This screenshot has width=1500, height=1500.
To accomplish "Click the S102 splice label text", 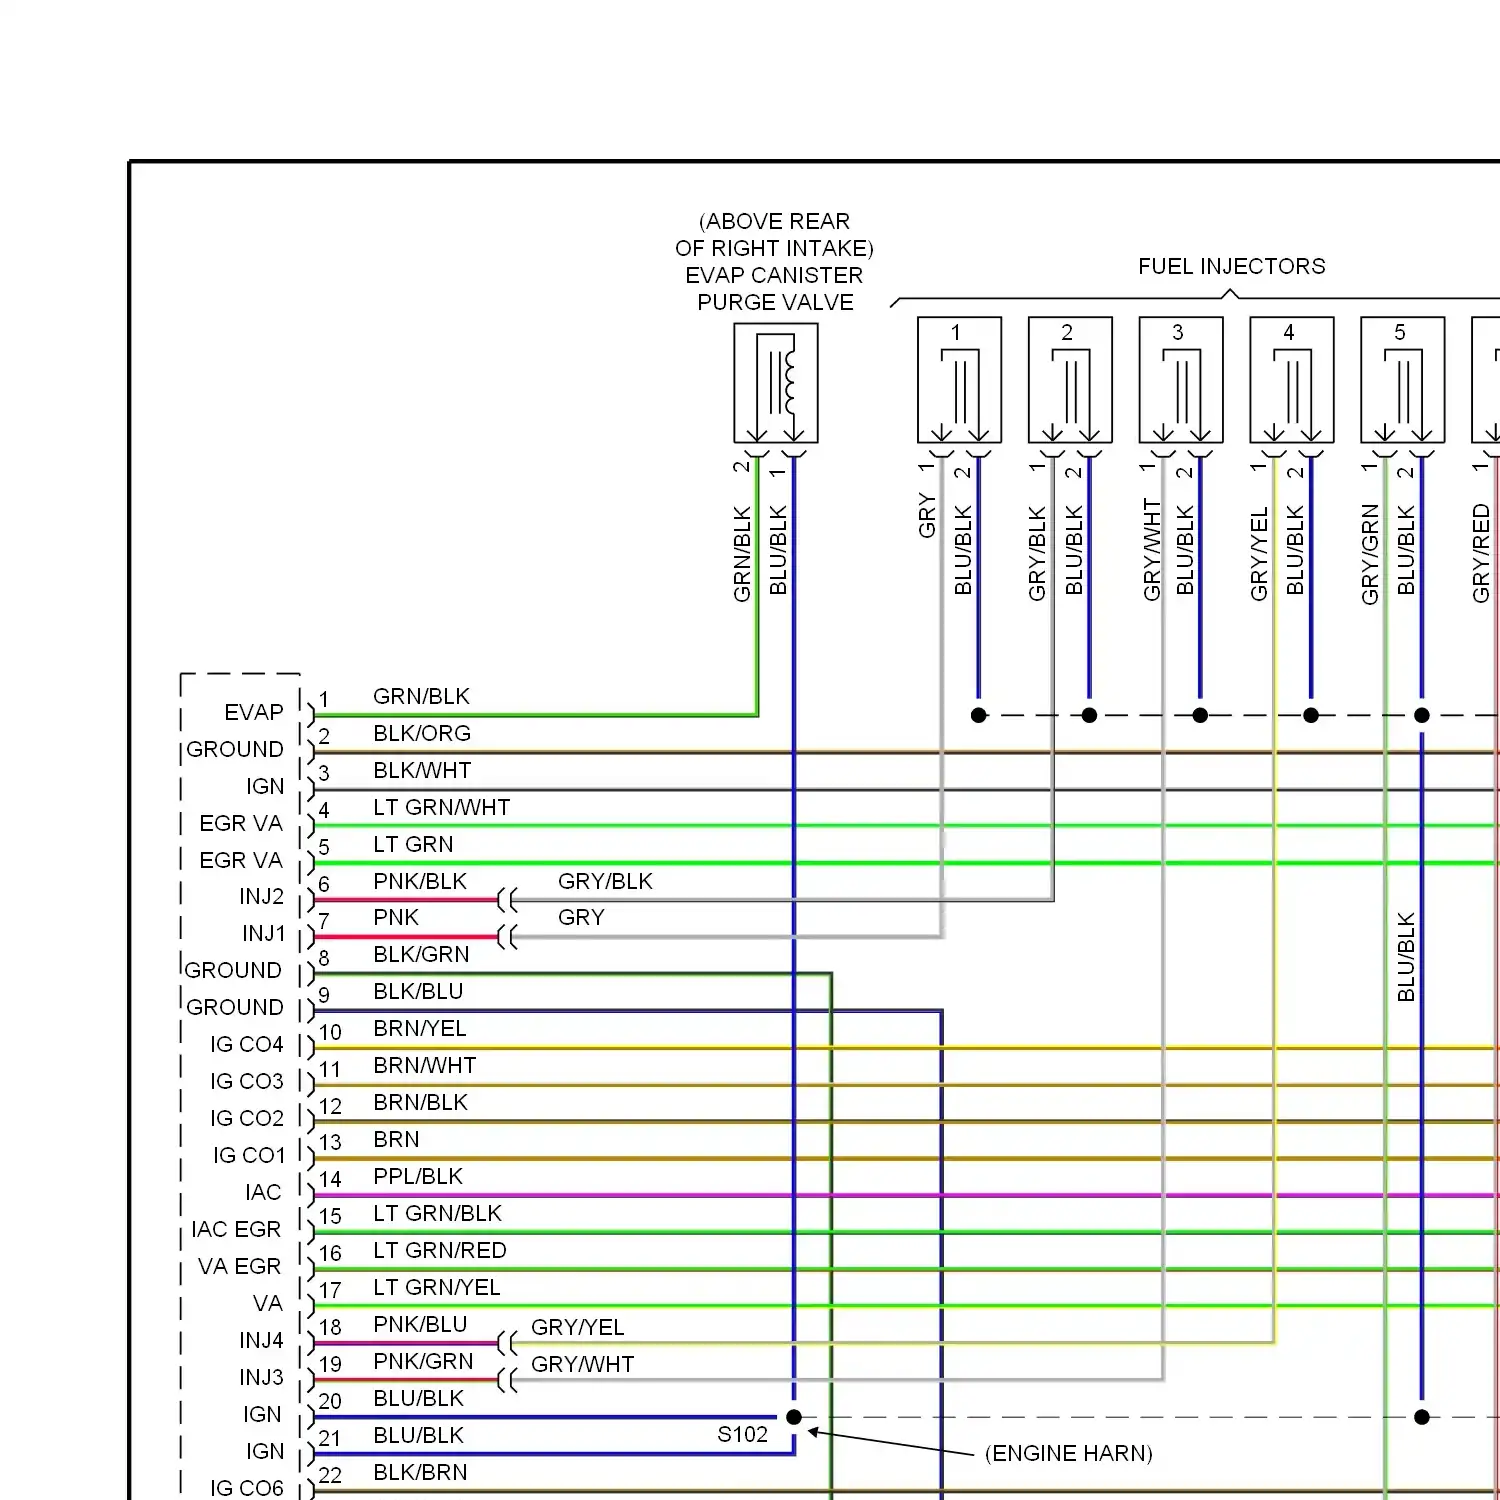I will [x=742, y=1434].
